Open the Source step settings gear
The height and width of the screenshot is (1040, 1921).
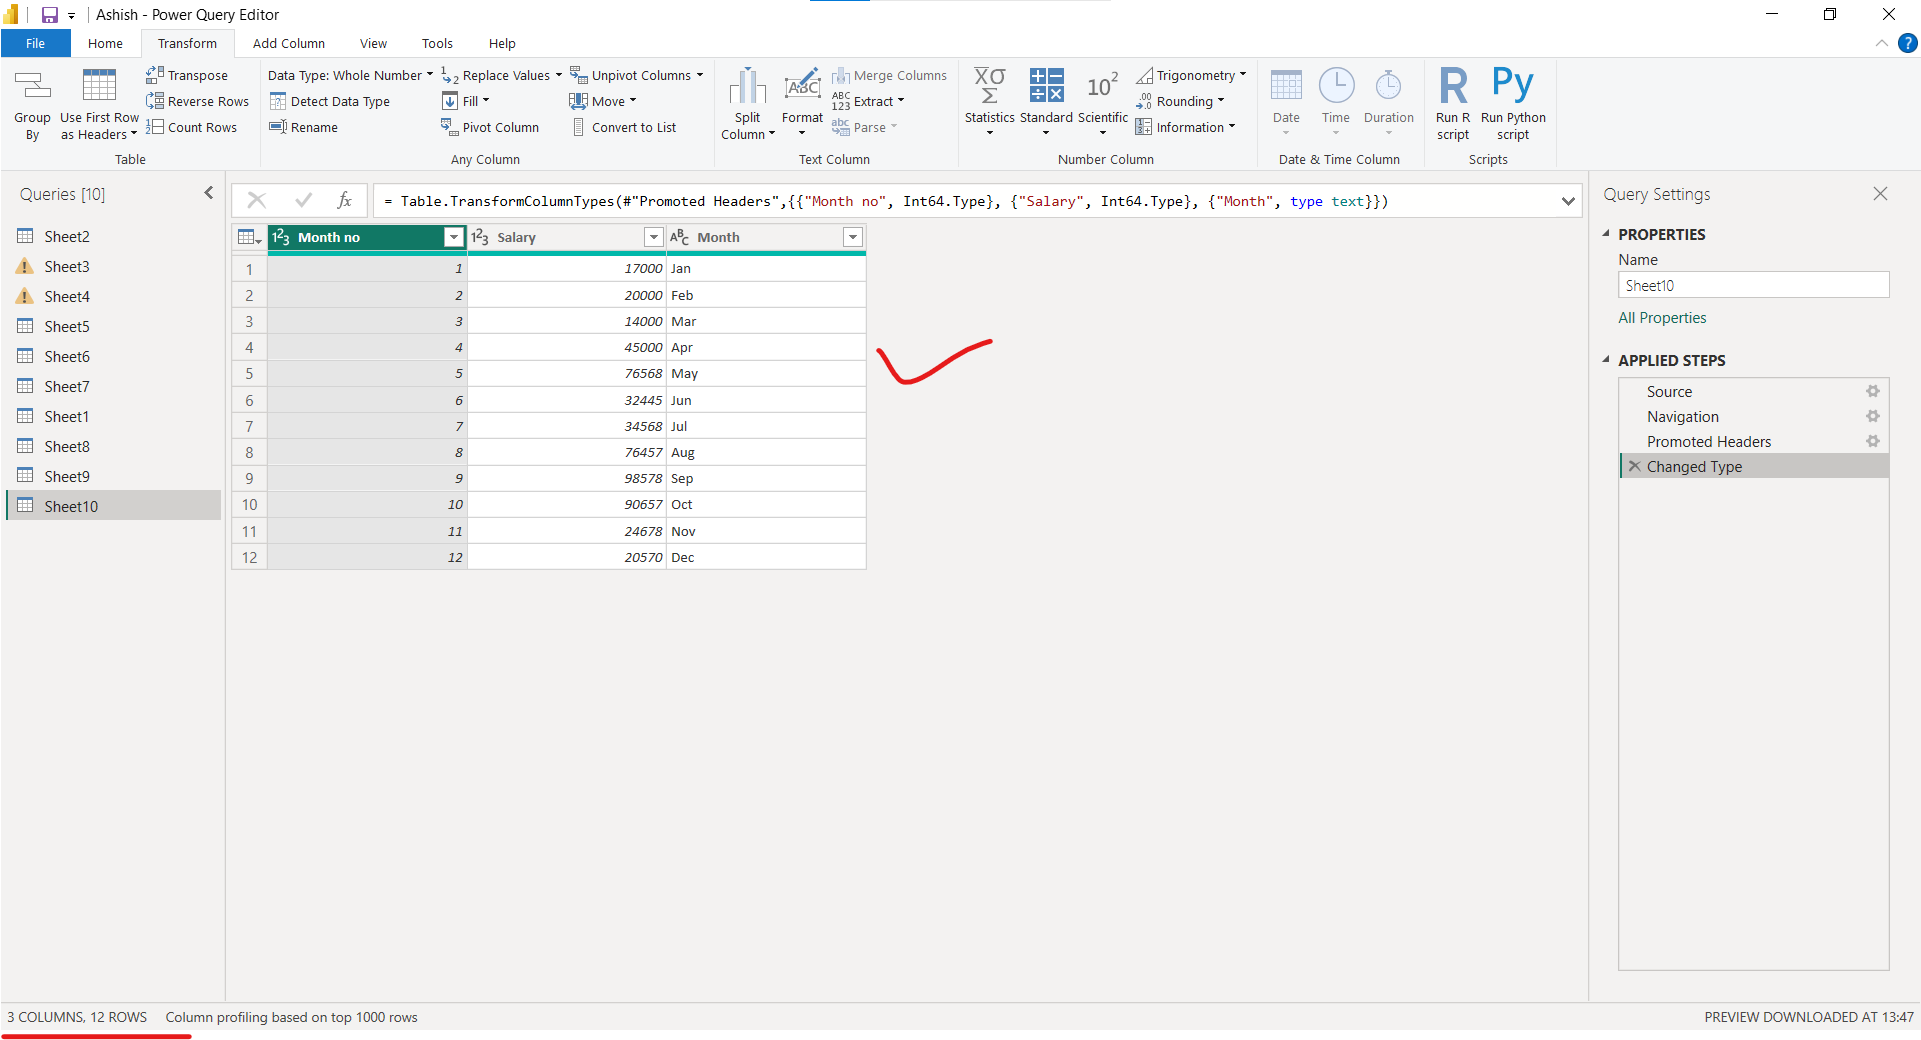pos(1872,392)
